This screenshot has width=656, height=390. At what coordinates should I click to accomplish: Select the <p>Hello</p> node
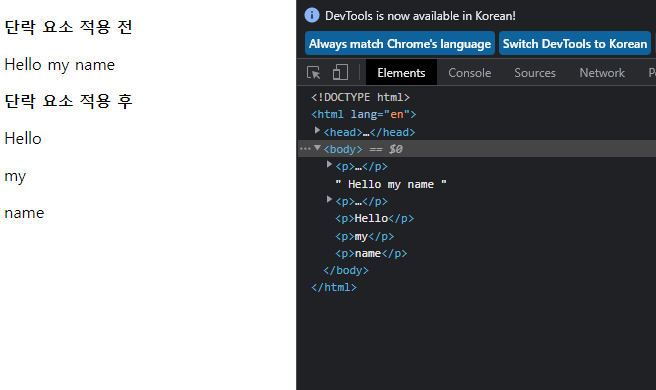374,218
